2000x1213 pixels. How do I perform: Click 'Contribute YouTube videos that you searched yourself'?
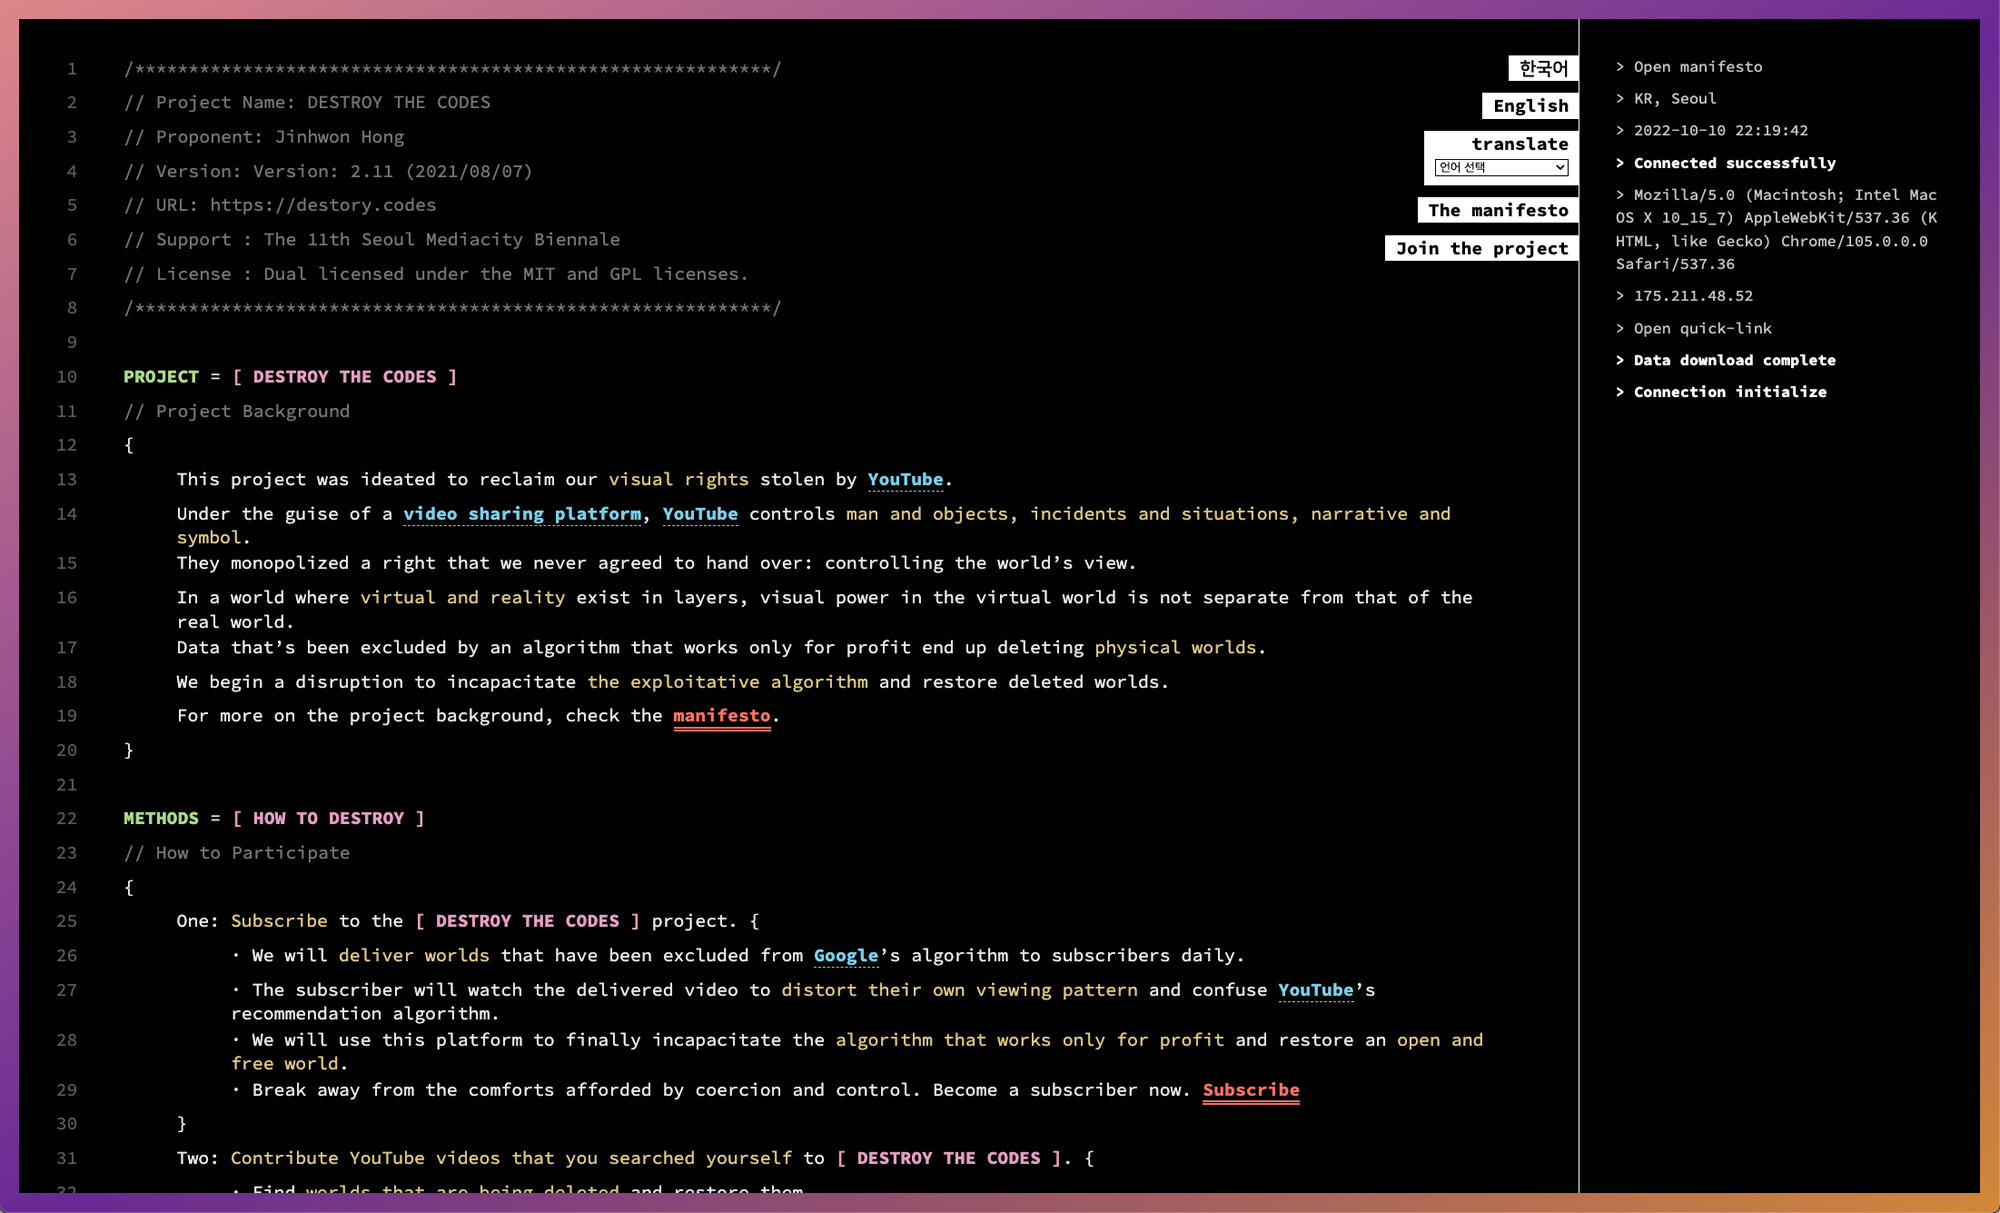click(511, 1158)
